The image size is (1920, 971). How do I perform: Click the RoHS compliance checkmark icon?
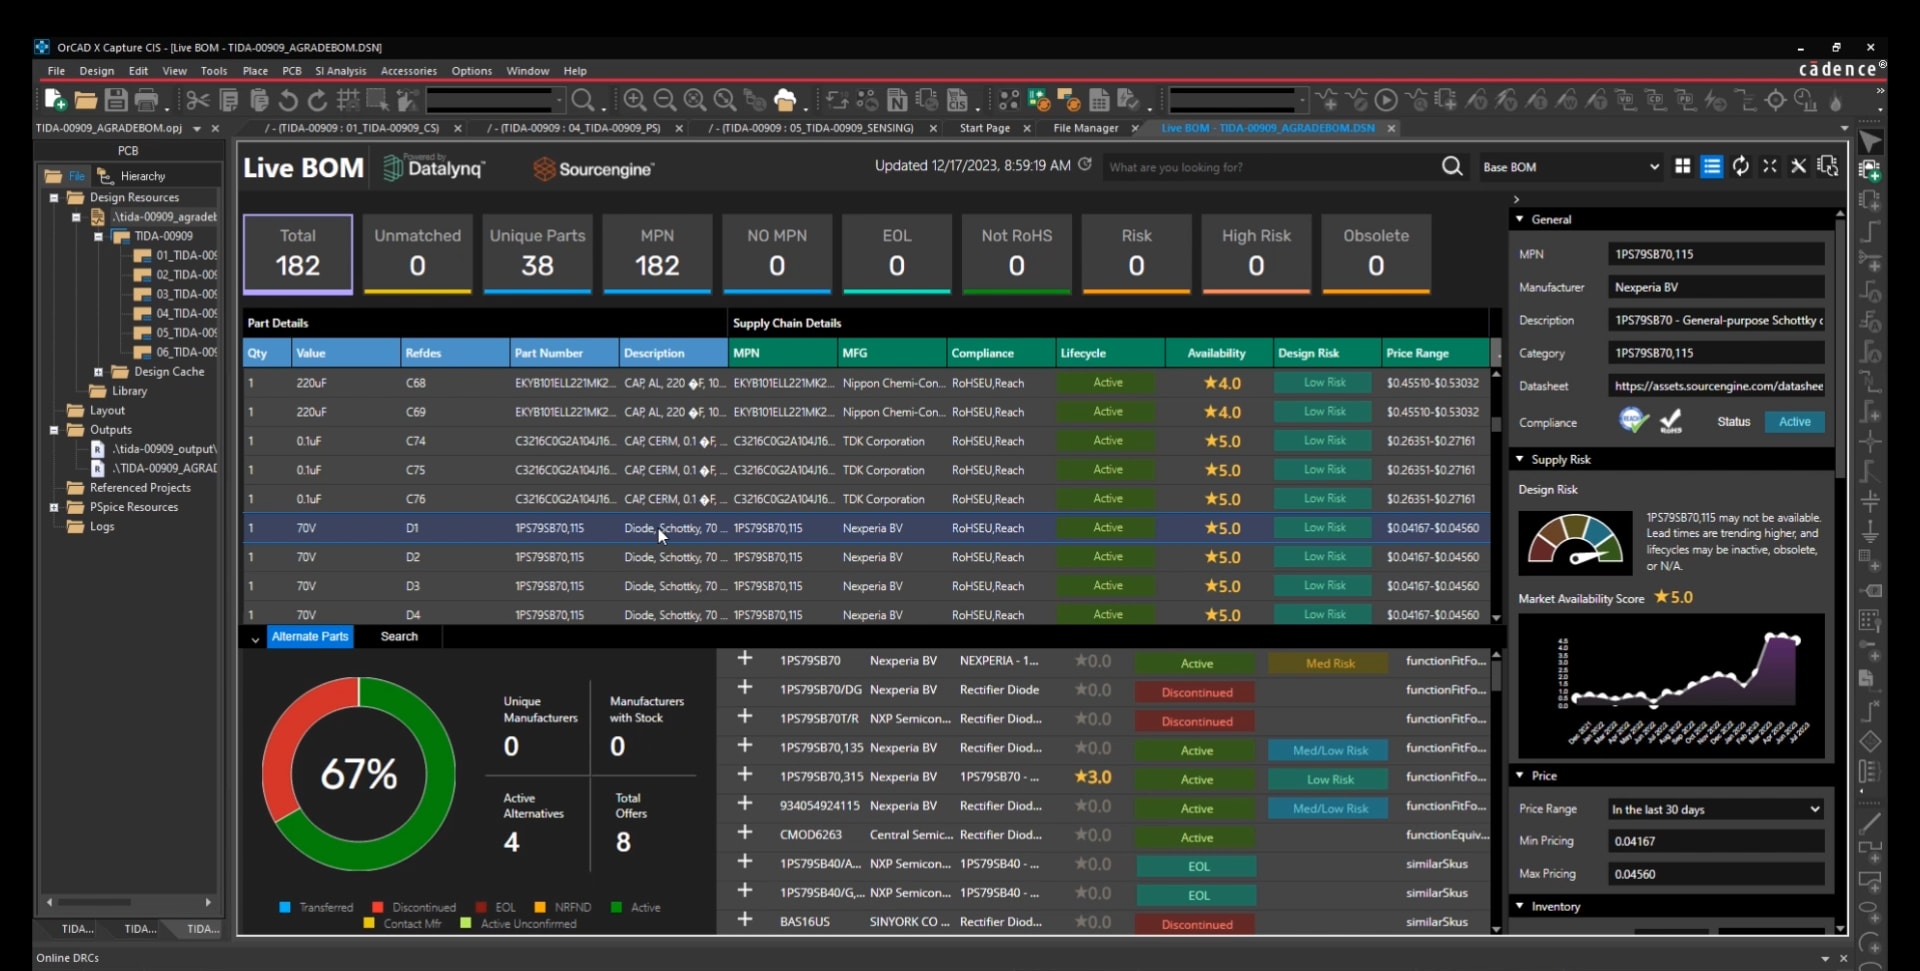click(x=1671, y=421)
